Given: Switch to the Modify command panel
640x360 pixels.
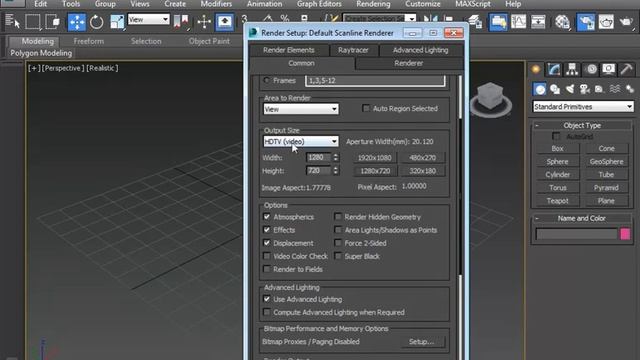Looking at the screenshot, I should tap(554, 69).
